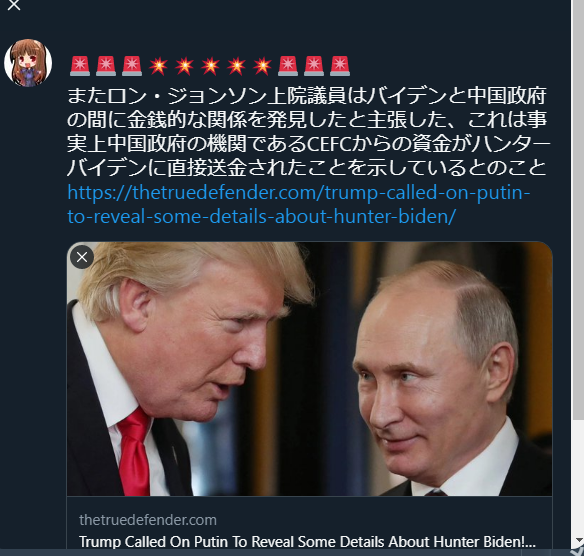Image resolution: width=584 pixels, height=556 pixels.
Task: Click the first red siren emoji
Action: (80, 66)
